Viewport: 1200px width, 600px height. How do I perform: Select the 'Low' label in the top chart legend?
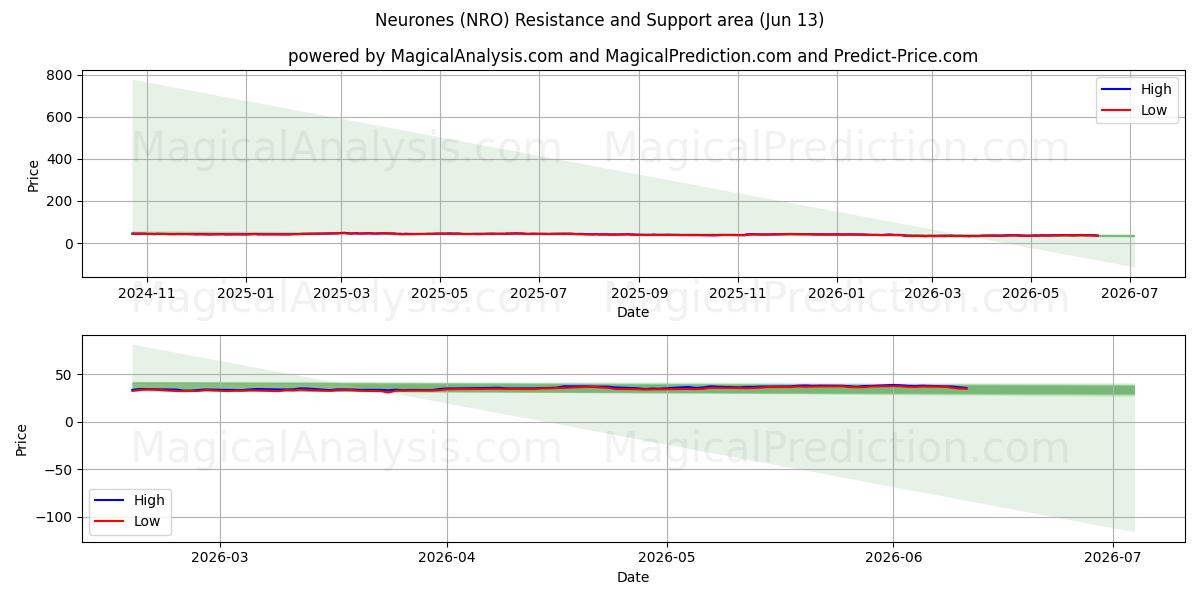[1154, 110]
